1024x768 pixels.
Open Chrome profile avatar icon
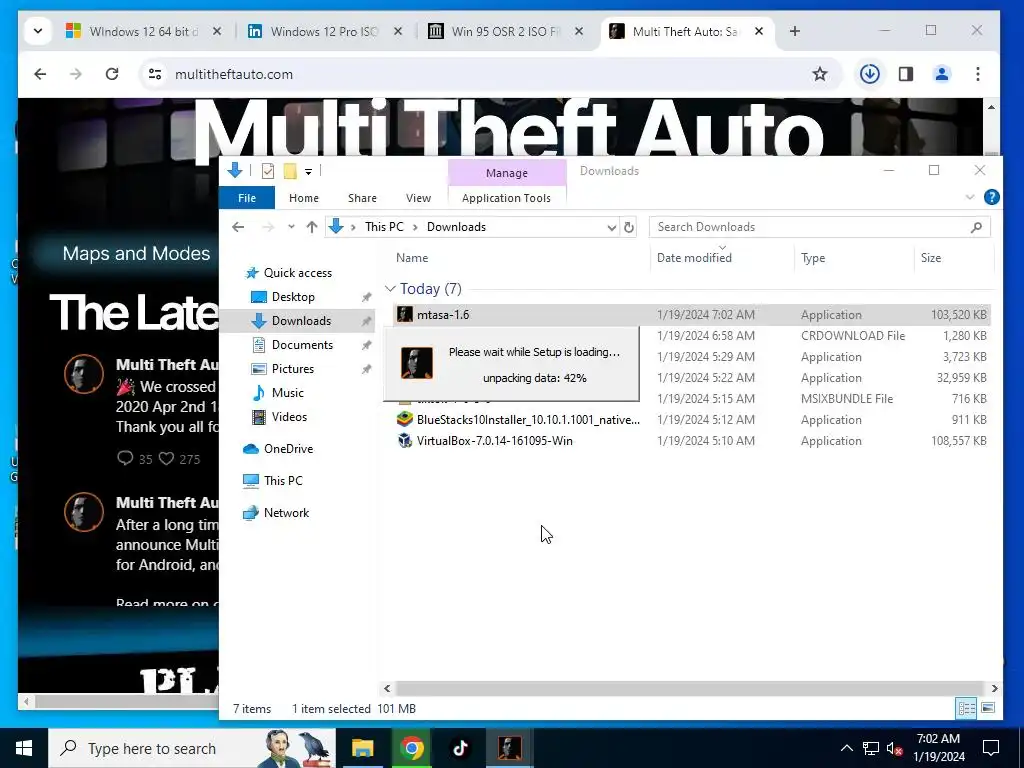(942, 74)
